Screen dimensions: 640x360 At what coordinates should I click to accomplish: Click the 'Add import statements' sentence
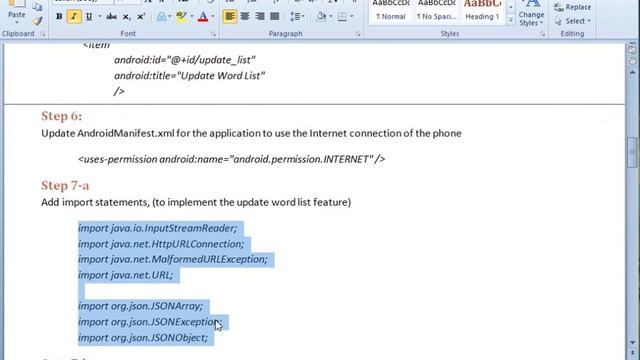click(x=196, y=202)
